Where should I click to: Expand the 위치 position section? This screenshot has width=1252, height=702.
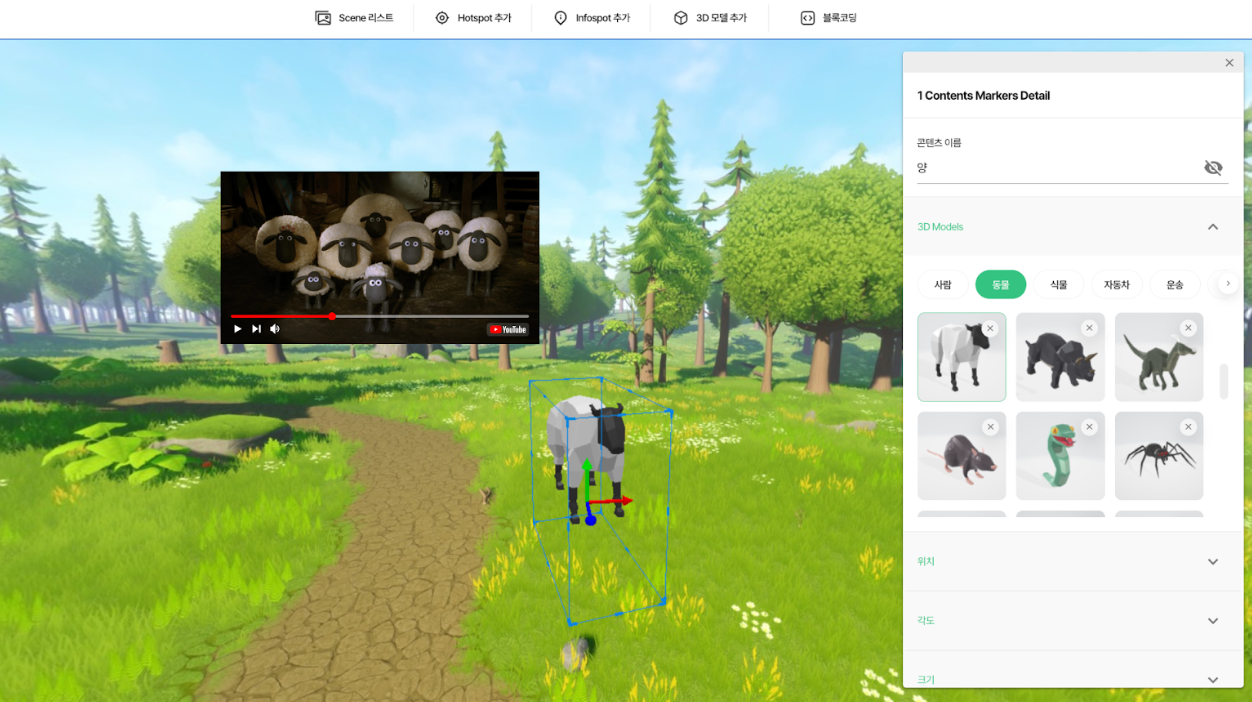(1072, 562)
